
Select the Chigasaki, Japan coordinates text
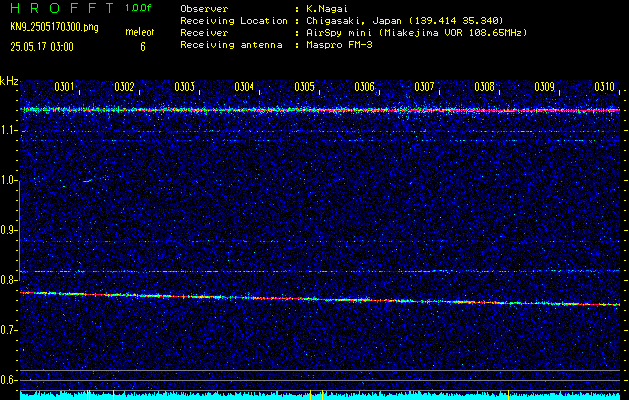(x=405, y=21)
